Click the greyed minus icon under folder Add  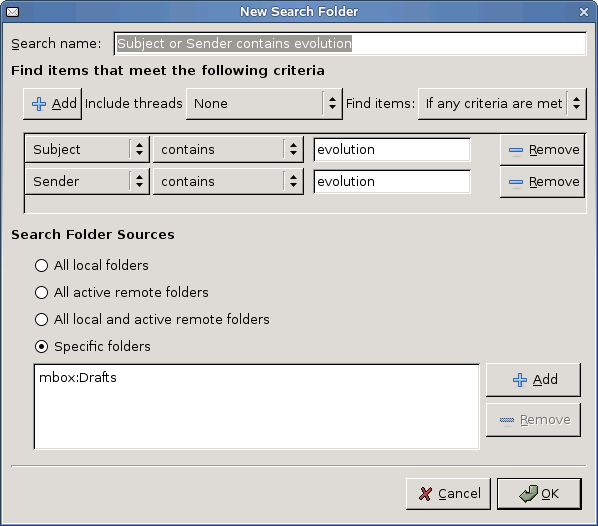click(x=507, y=420)
